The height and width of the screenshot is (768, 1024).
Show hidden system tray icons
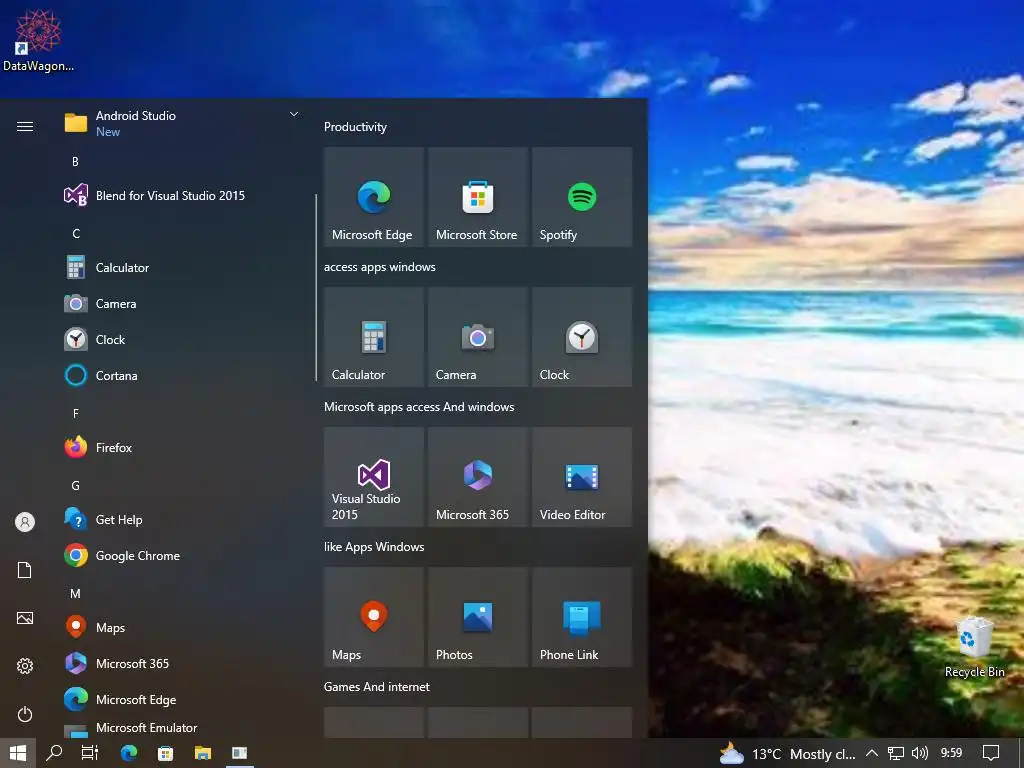click(872, 754)
